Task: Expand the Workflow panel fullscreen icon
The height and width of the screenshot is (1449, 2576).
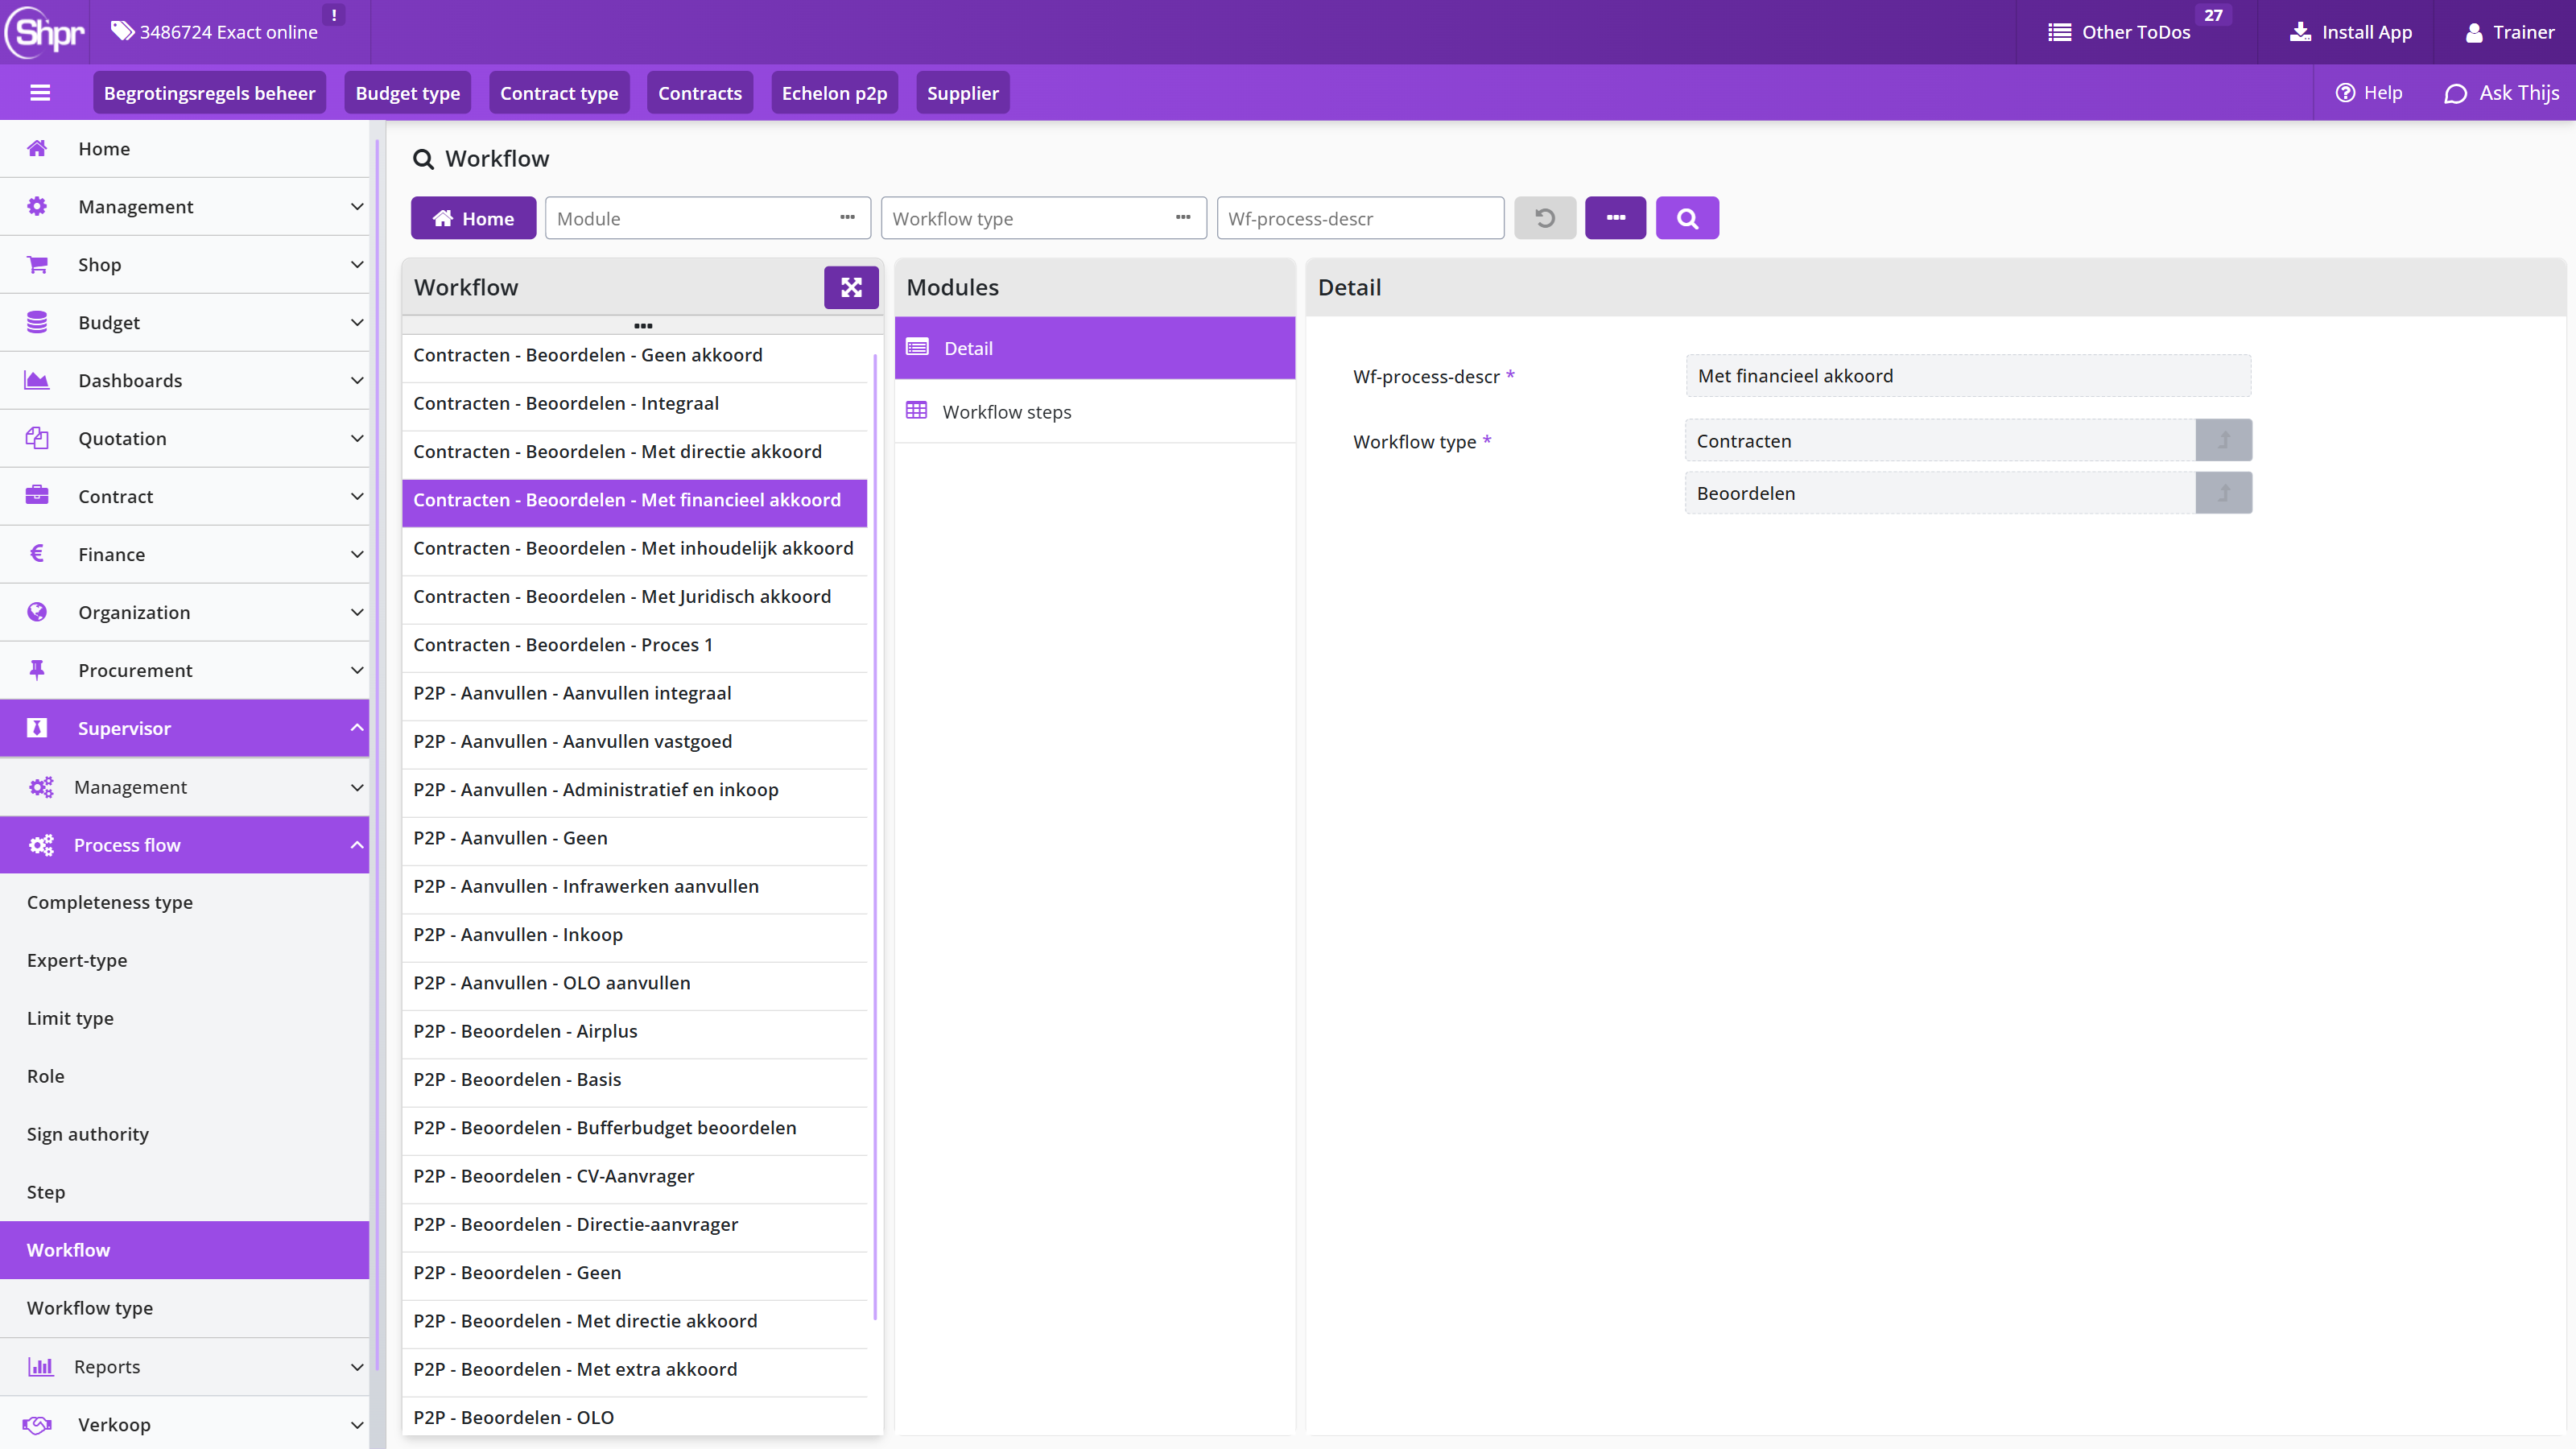Action: coord(851,287)
